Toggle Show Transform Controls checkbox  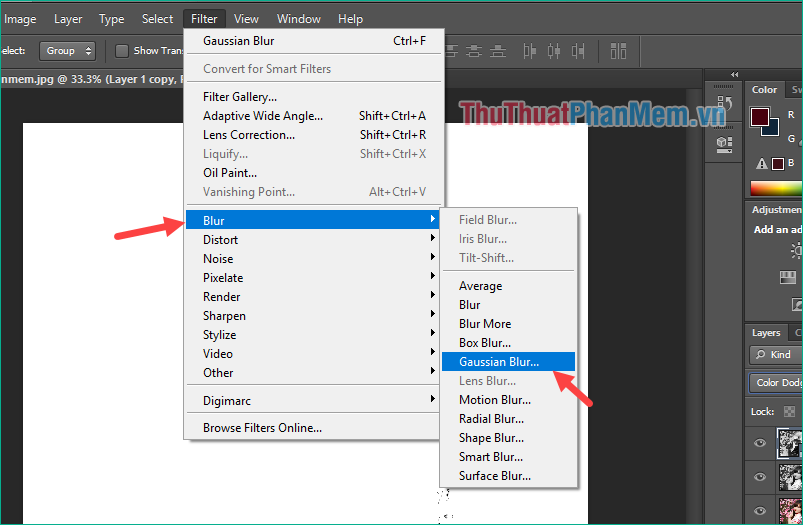click(x=121, y=51)
